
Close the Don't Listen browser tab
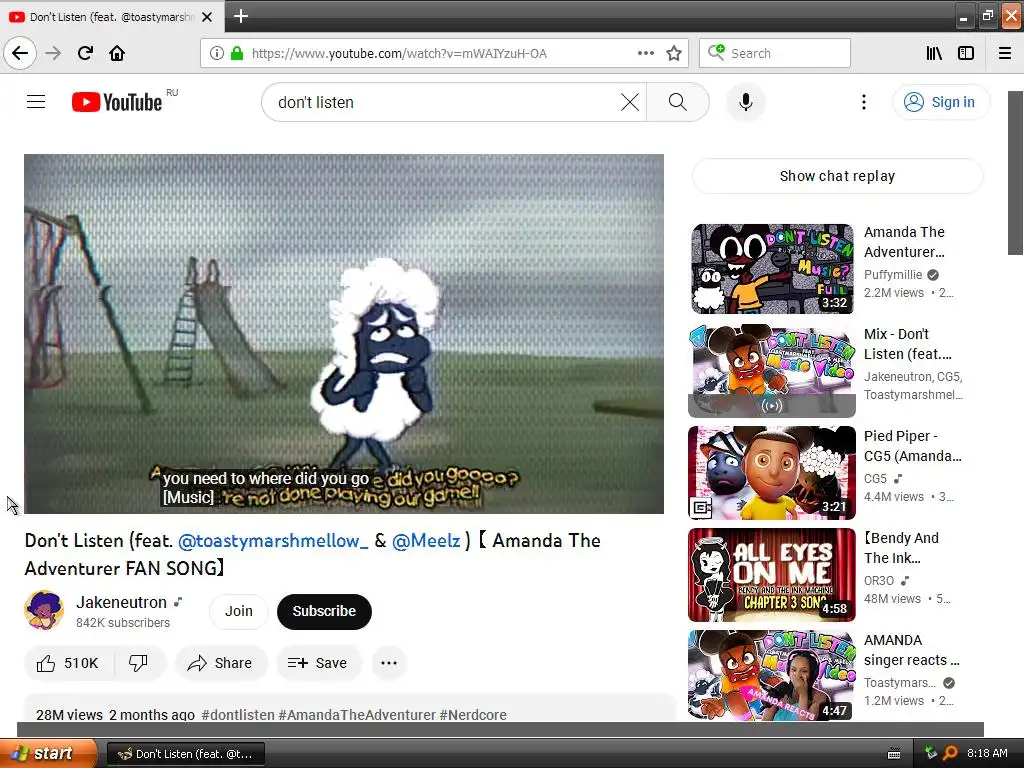(207, 17)
